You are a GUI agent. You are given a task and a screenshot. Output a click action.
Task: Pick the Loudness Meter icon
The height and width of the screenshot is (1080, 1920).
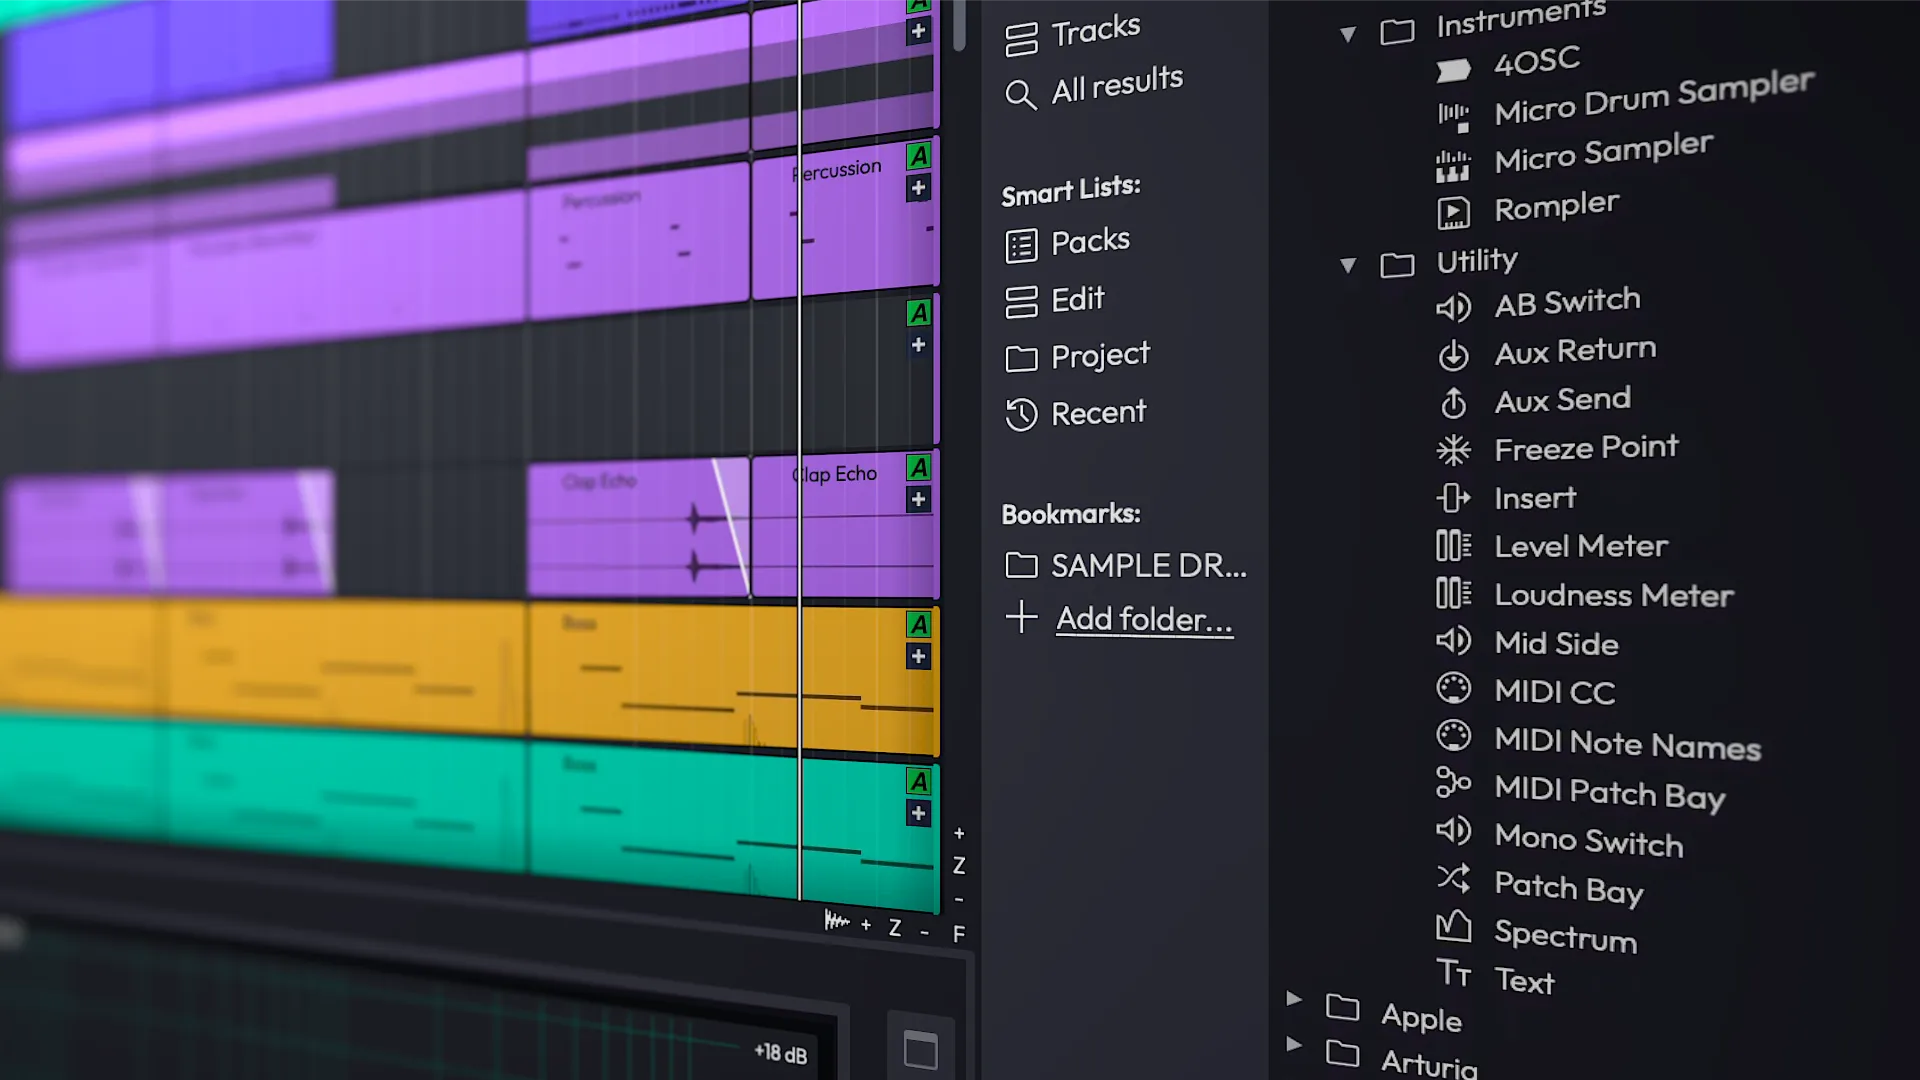pos(1453,593)
